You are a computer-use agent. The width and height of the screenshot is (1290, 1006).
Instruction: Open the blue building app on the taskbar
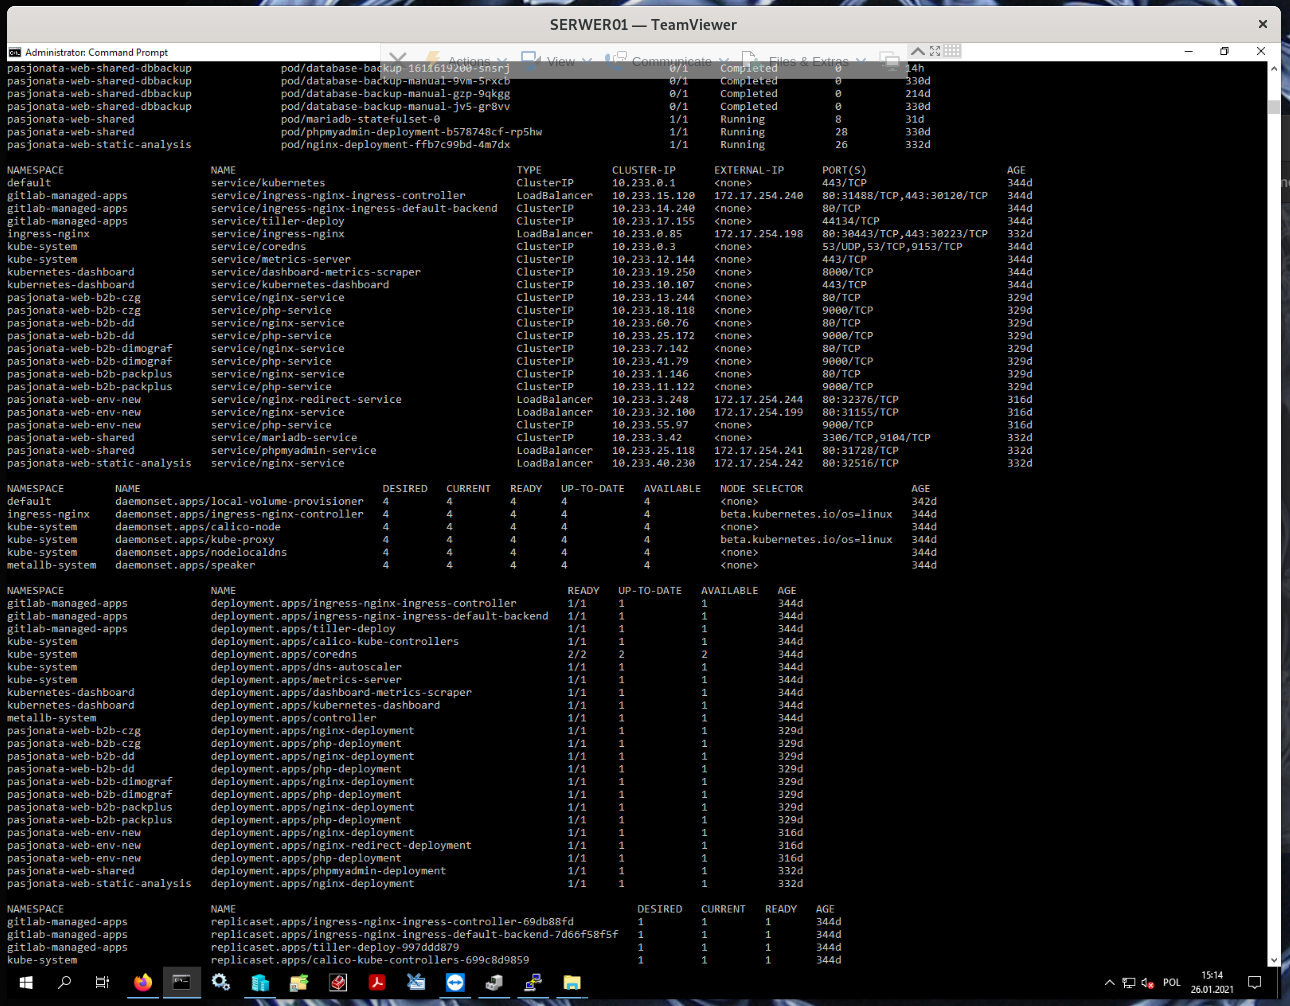coord(260,983)
